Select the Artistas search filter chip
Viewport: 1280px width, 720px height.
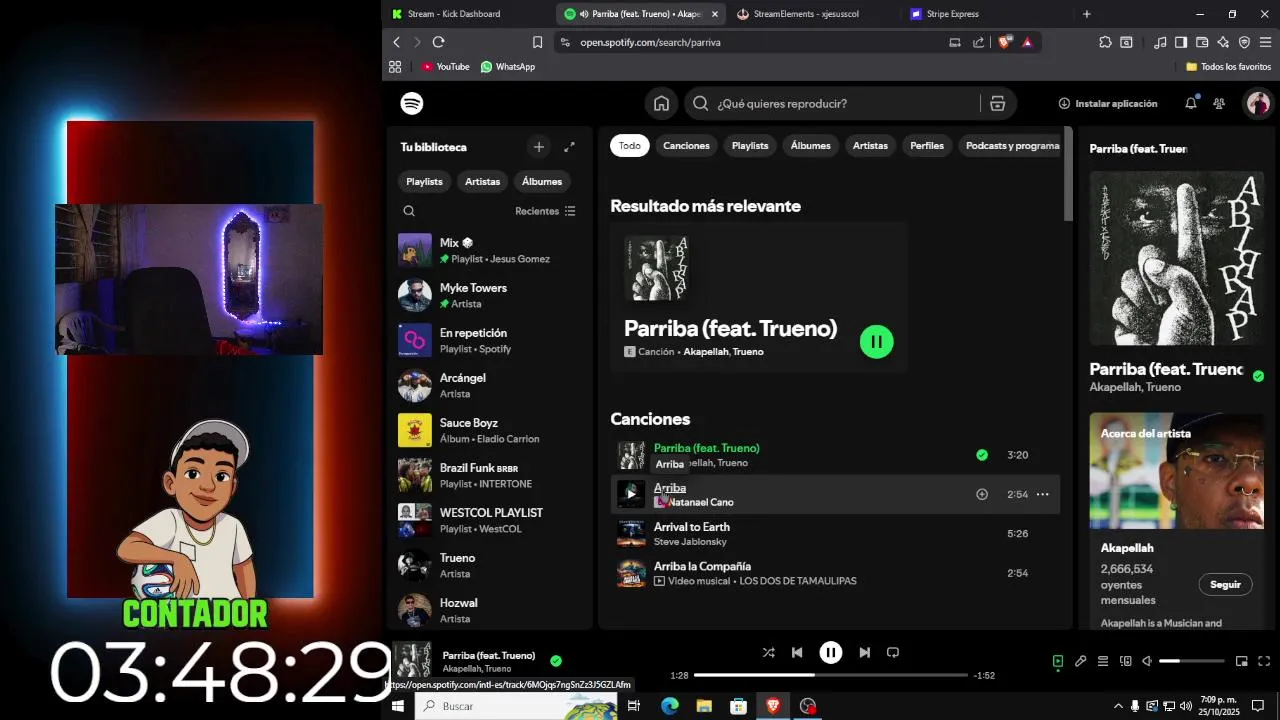870,146
